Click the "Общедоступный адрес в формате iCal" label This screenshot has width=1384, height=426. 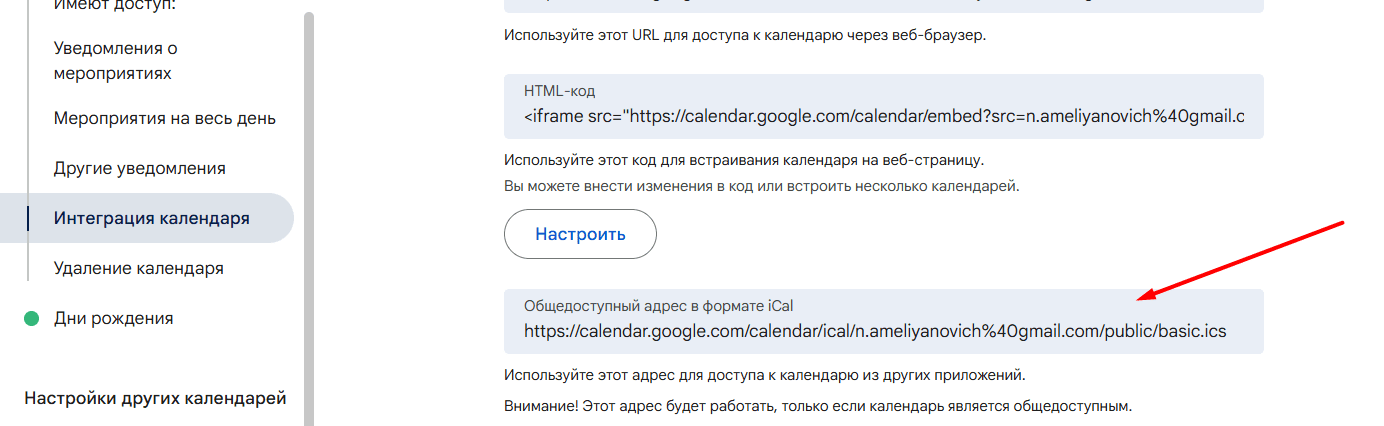coord(658,306)
